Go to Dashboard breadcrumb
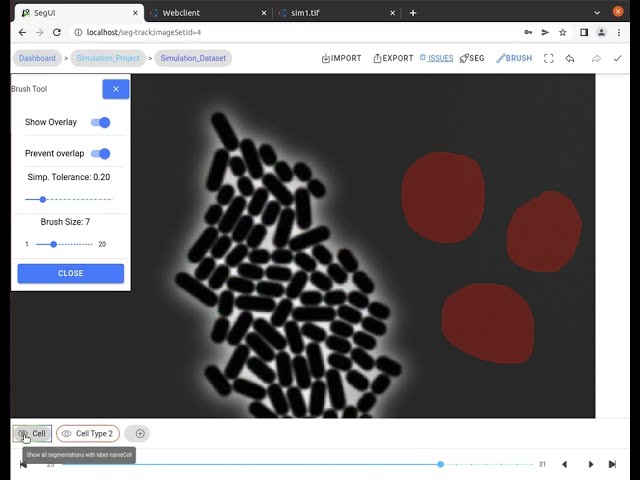Screen dimensions: 640x480 point(37,58)
